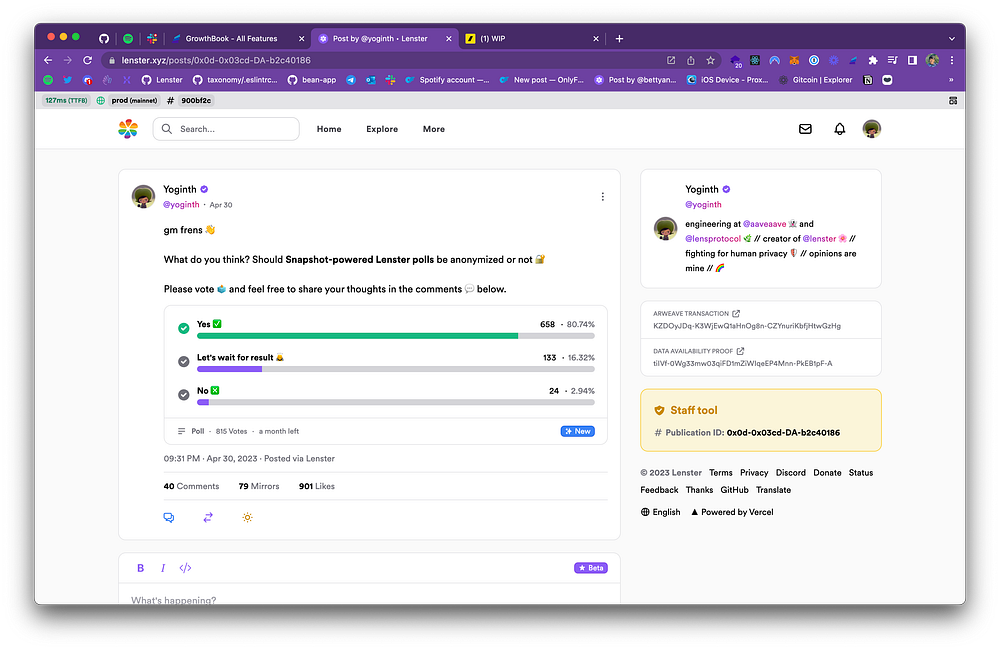Click the mirror icon under post
The width and height of the screenshot is (1000, 650).
point(208,517)
